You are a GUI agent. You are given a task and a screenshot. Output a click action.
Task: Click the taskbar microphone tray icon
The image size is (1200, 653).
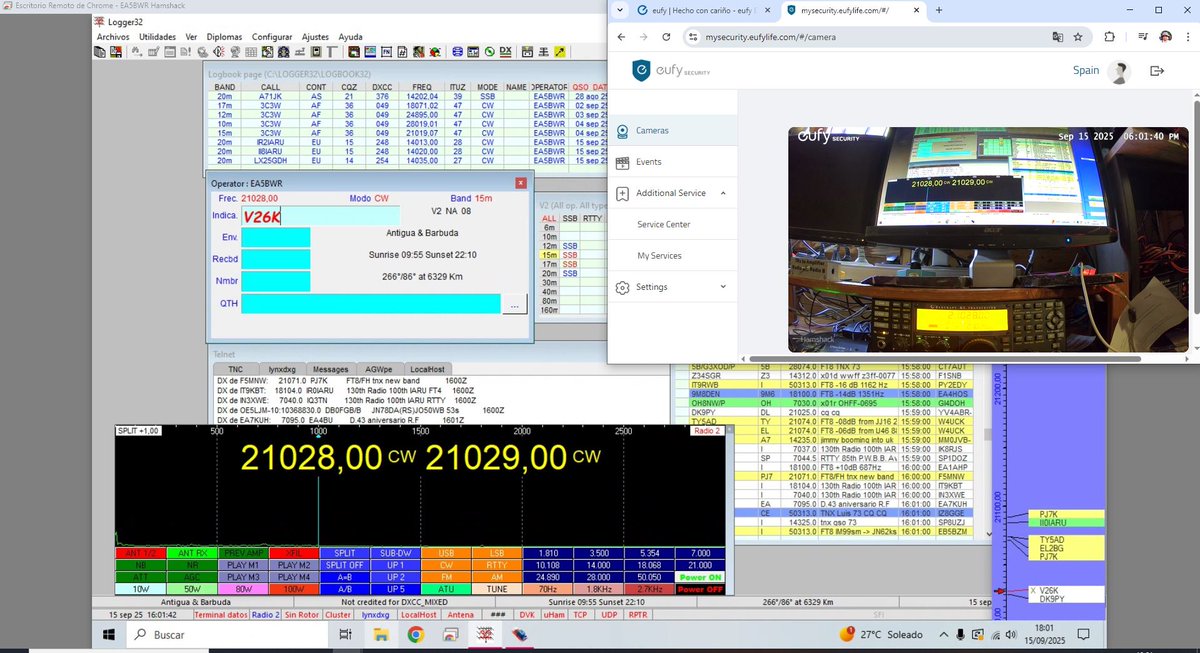pos(960,634)
